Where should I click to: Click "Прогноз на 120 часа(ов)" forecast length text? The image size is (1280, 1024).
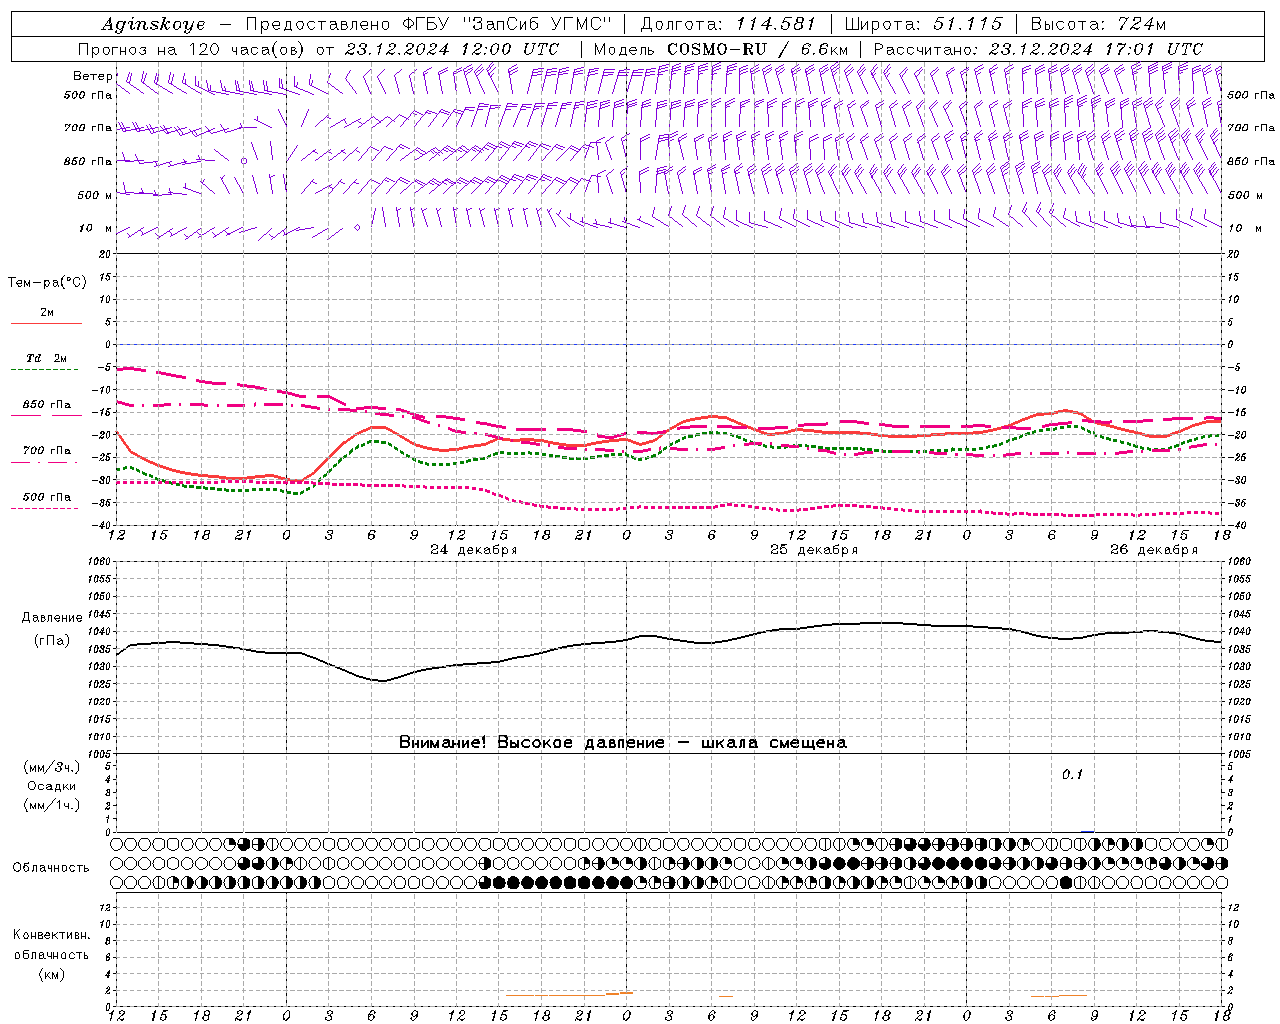(193, 49)
